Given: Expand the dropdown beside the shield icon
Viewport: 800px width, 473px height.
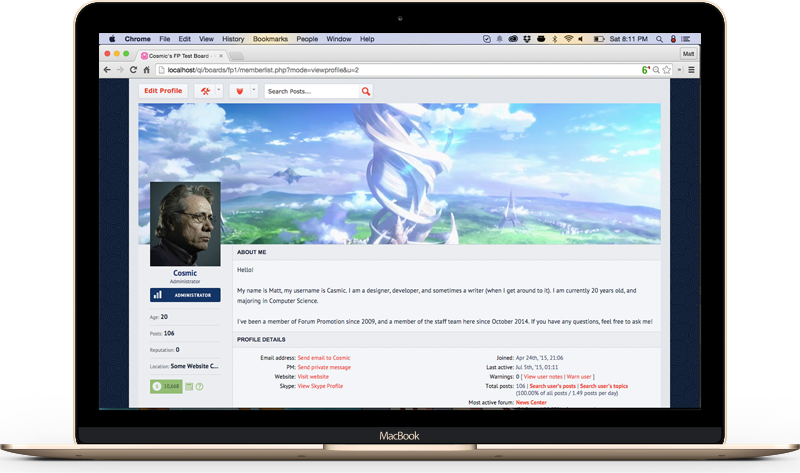Looking at the screenshot, I should 254,90.
